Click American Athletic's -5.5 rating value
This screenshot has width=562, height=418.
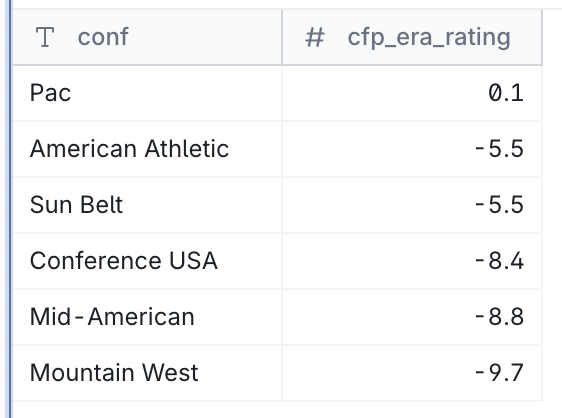coord(499,149)
